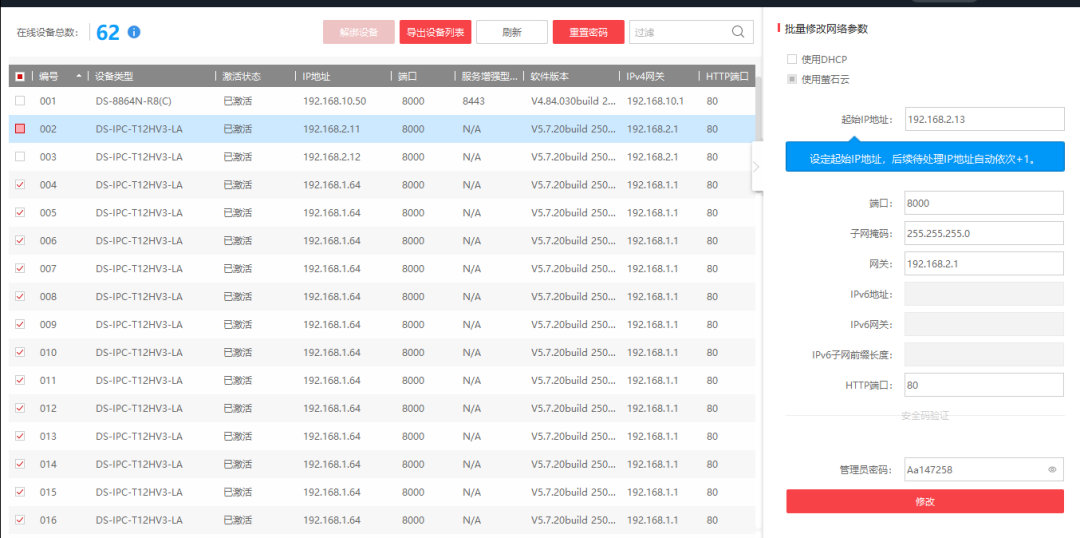Click in the 子网掩码 input field
This screenshot has width=1080, height=538.
pyautogui.click(x=983, y=233)
